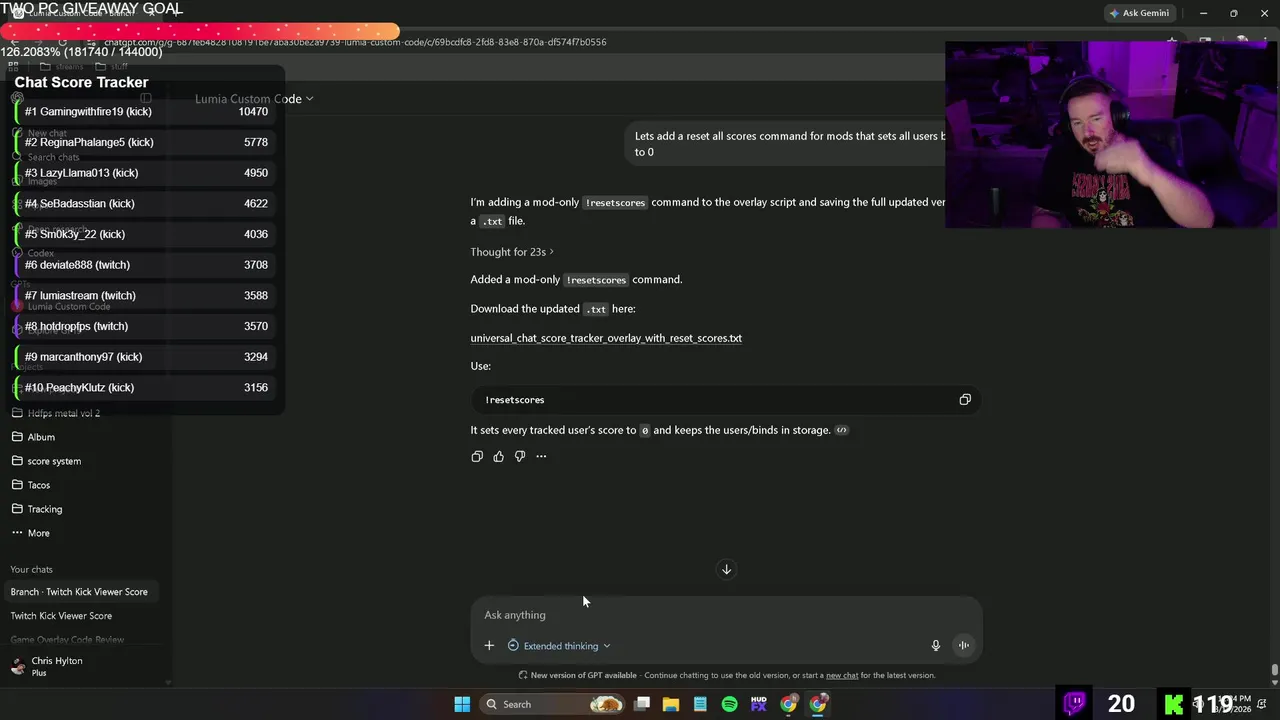Switch to first Chrome taskbar icon
The height and width of the screenshot is (720, 1280).
(788, 704)
